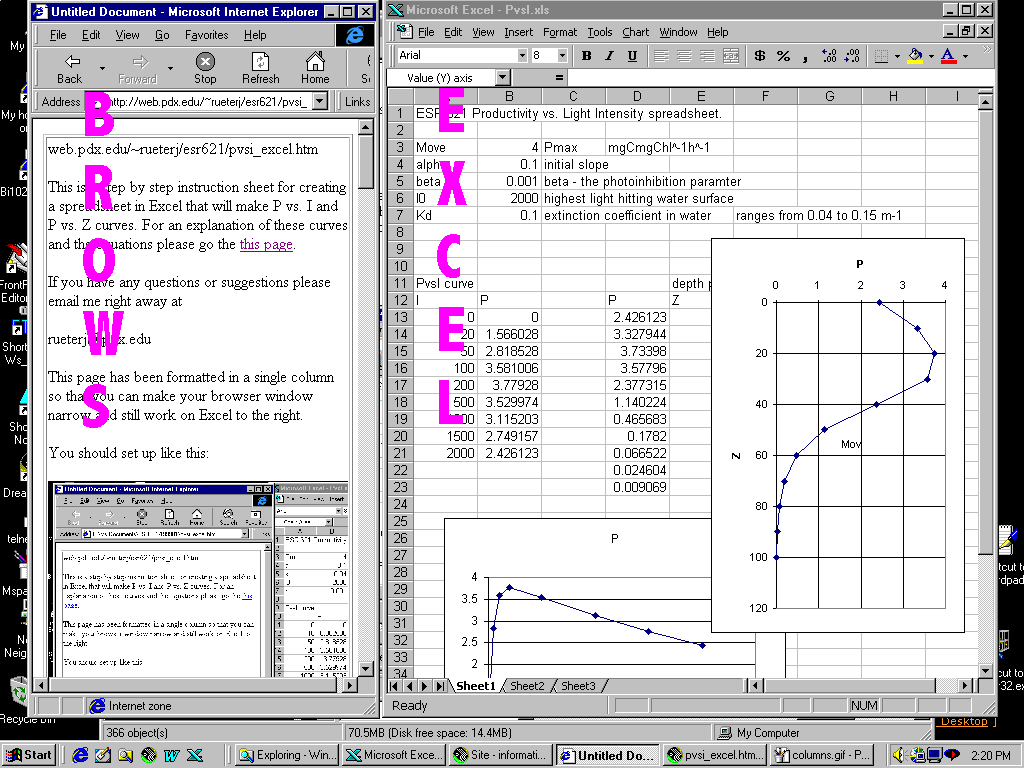1024x768 pixels.
Task: Toggle Underline formatting in Excel
Action: click(632, 56)
